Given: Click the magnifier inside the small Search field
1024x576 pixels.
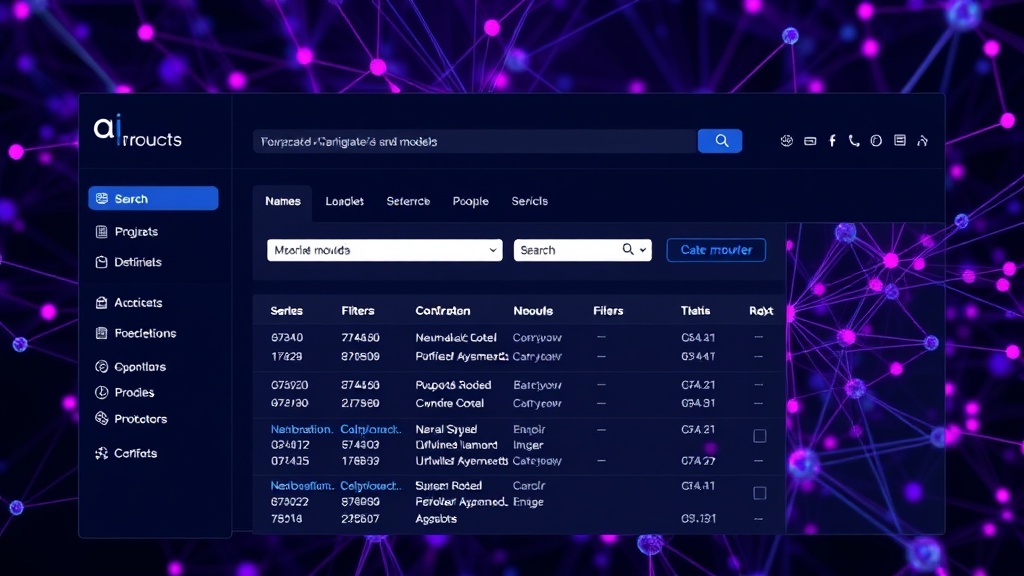Looking at the screenshot, I should click(x=628, y=249).
